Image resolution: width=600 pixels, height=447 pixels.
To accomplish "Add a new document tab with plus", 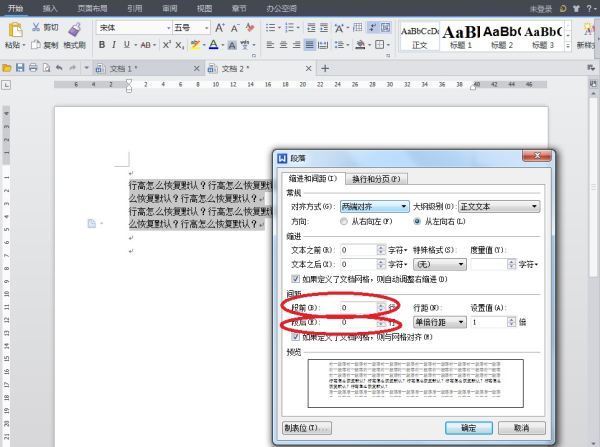I will pos(325,69).
